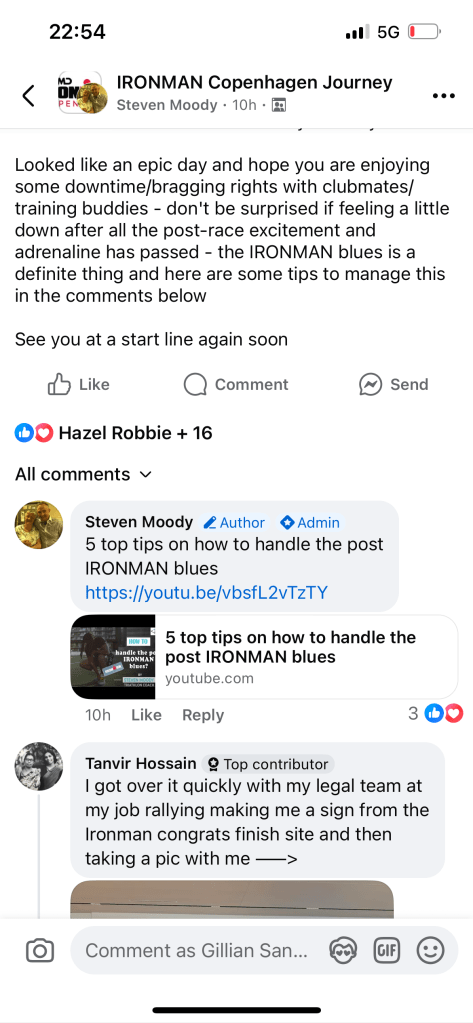Tap the back arrow icon
Screen dimensions: 473x1023
point(28,95)
